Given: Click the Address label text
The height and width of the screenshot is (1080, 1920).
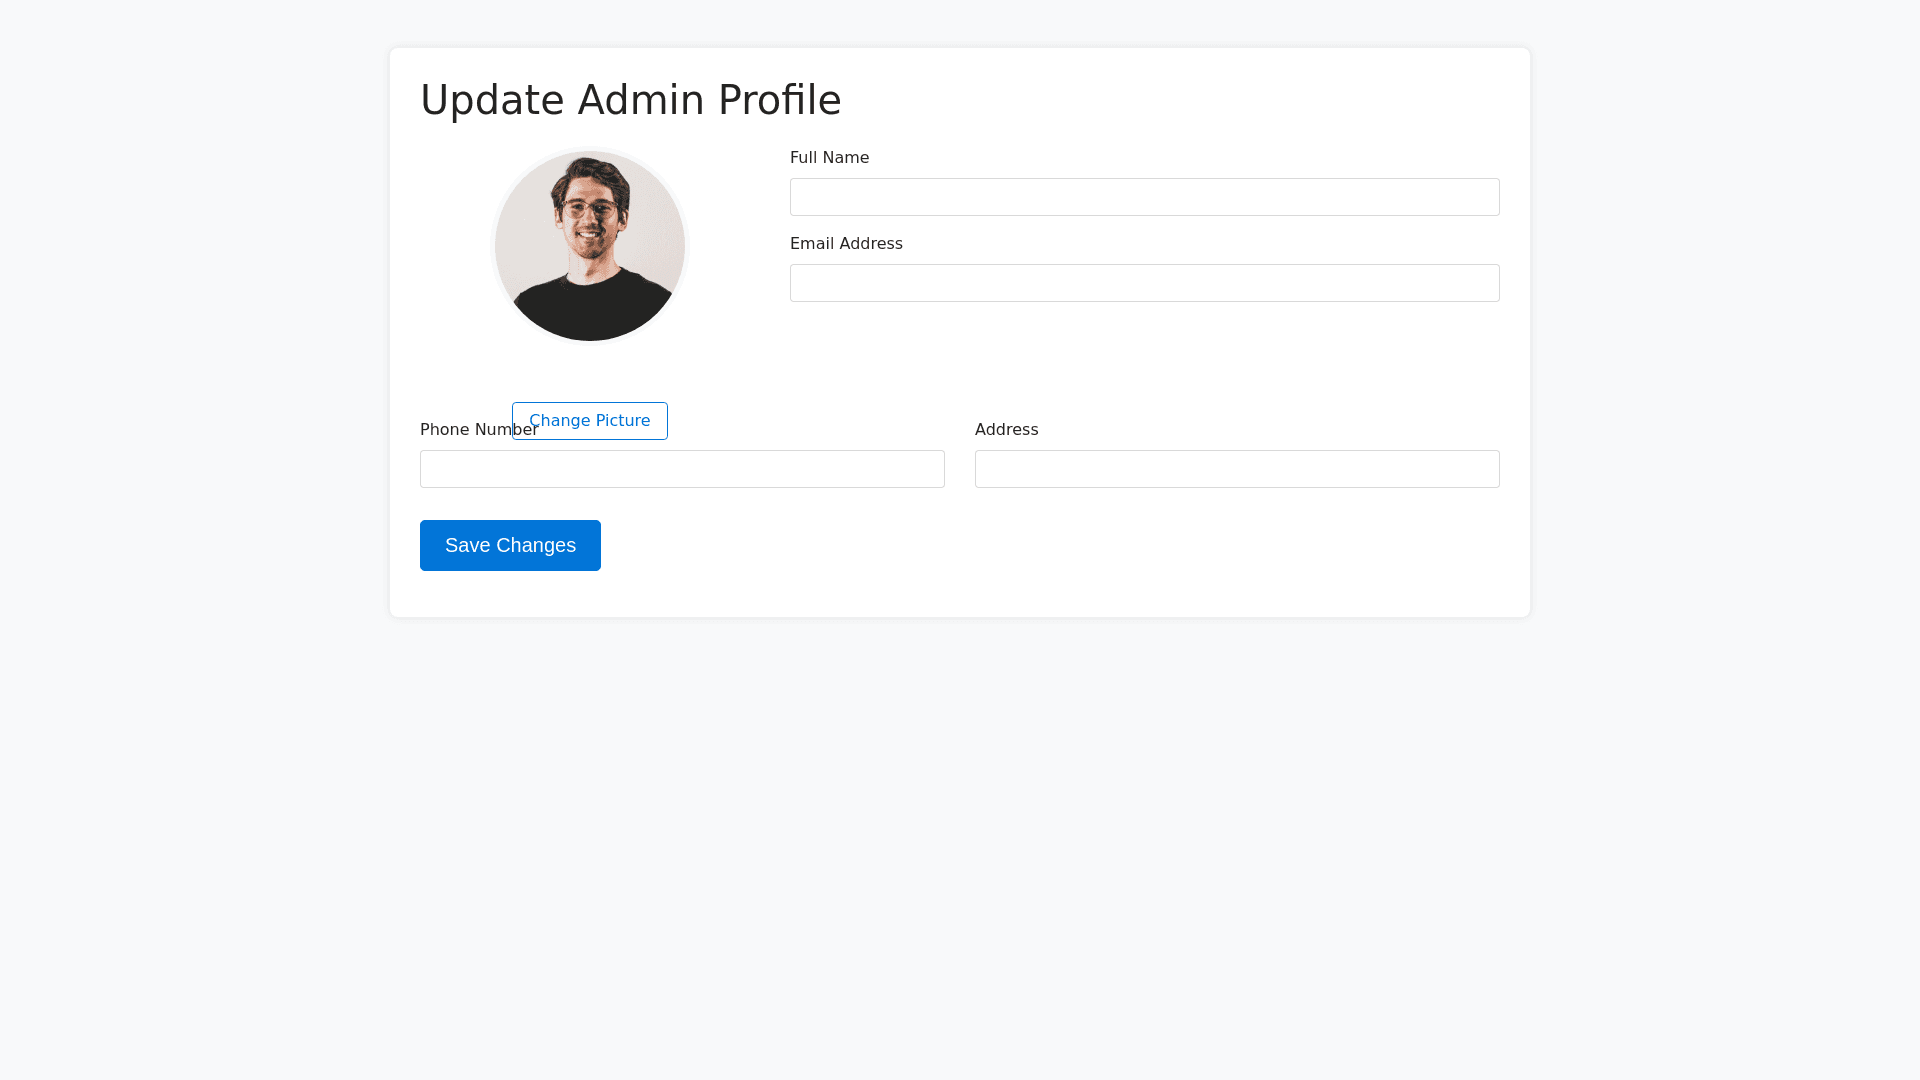Looking at the screenshot, I should [1006, 430].
